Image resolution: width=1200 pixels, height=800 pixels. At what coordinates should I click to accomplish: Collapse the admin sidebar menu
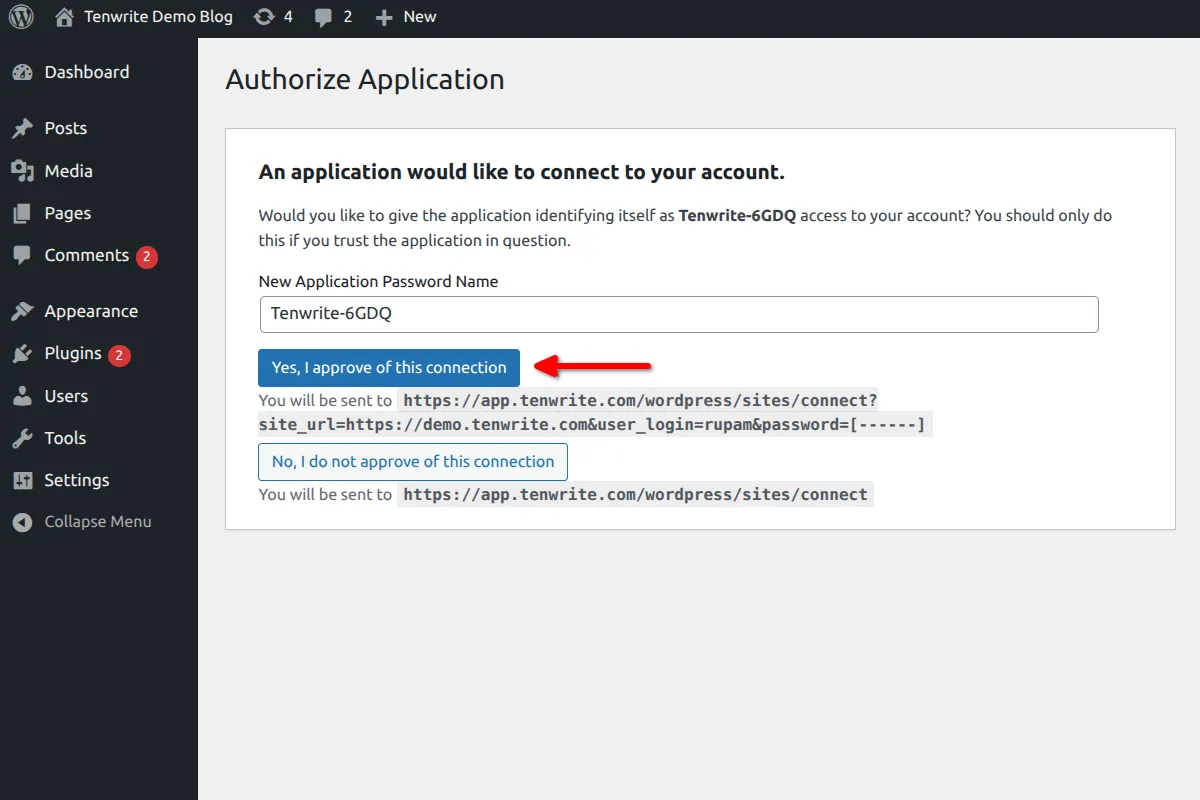(x=81, y=521)
